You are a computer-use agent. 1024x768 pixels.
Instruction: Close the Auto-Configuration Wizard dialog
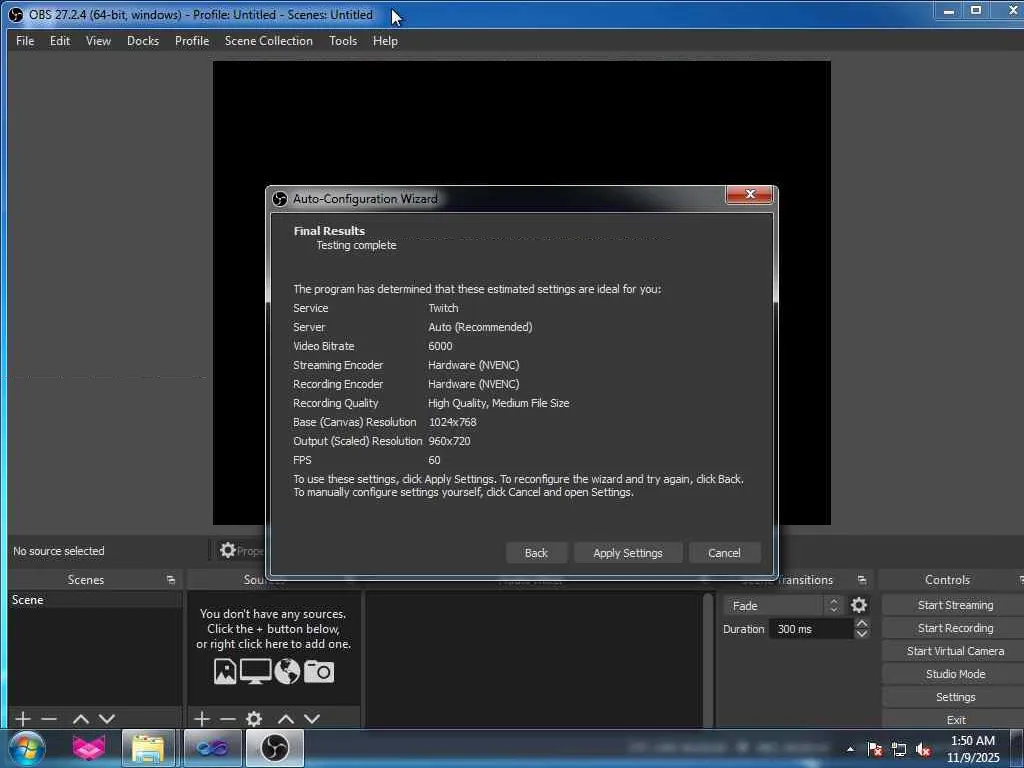point(750,194)
